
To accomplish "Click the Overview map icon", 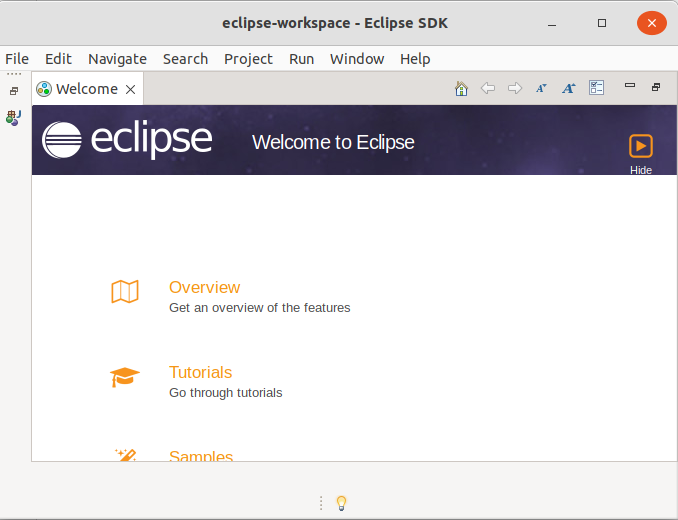I will [125, 291].
